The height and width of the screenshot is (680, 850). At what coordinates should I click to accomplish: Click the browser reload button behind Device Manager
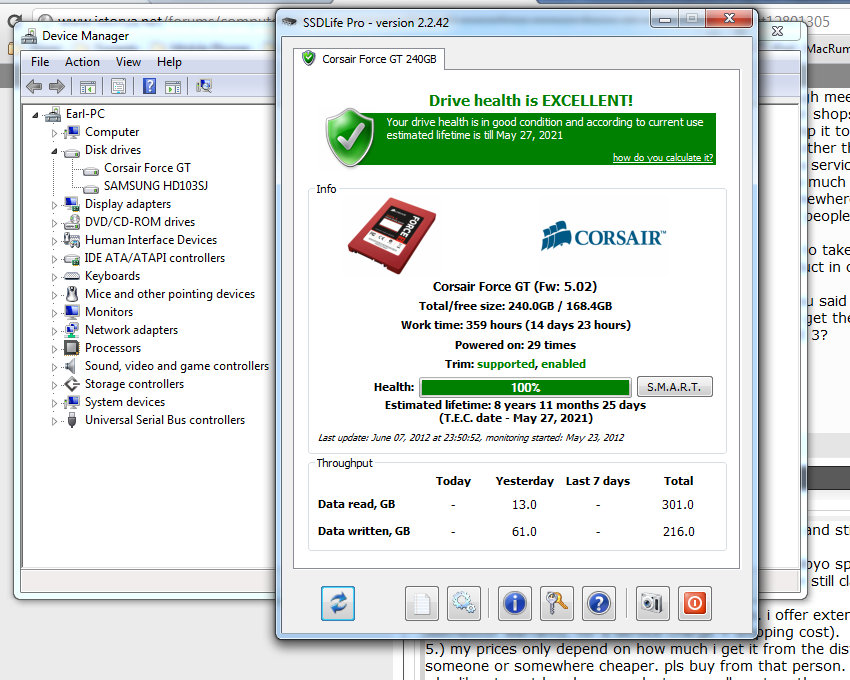(13, 21)
